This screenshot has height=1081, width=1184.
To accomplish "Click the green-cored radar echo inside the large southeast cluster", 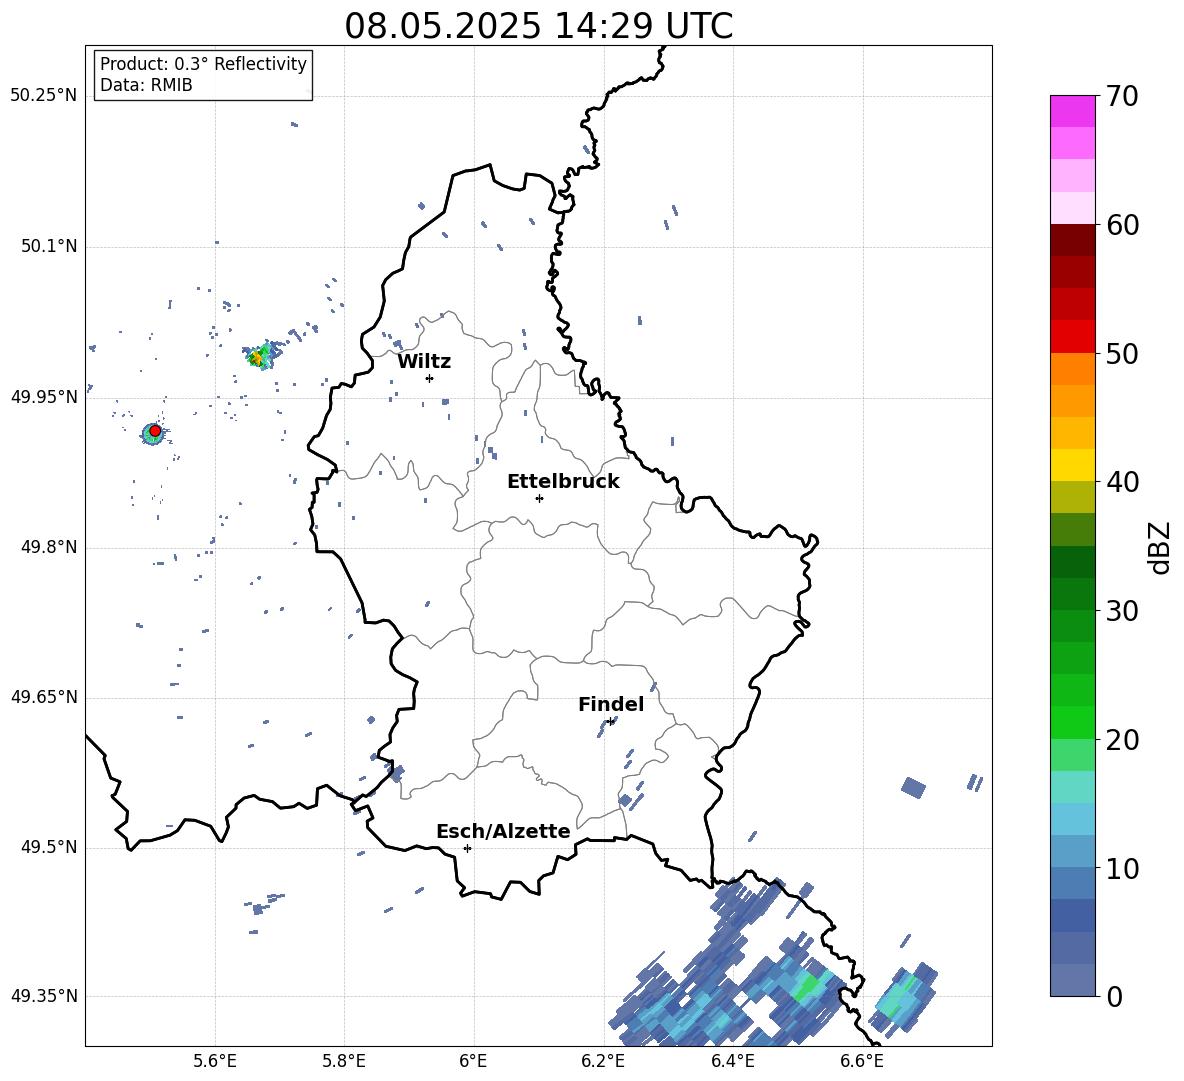I will pos(808,986).
